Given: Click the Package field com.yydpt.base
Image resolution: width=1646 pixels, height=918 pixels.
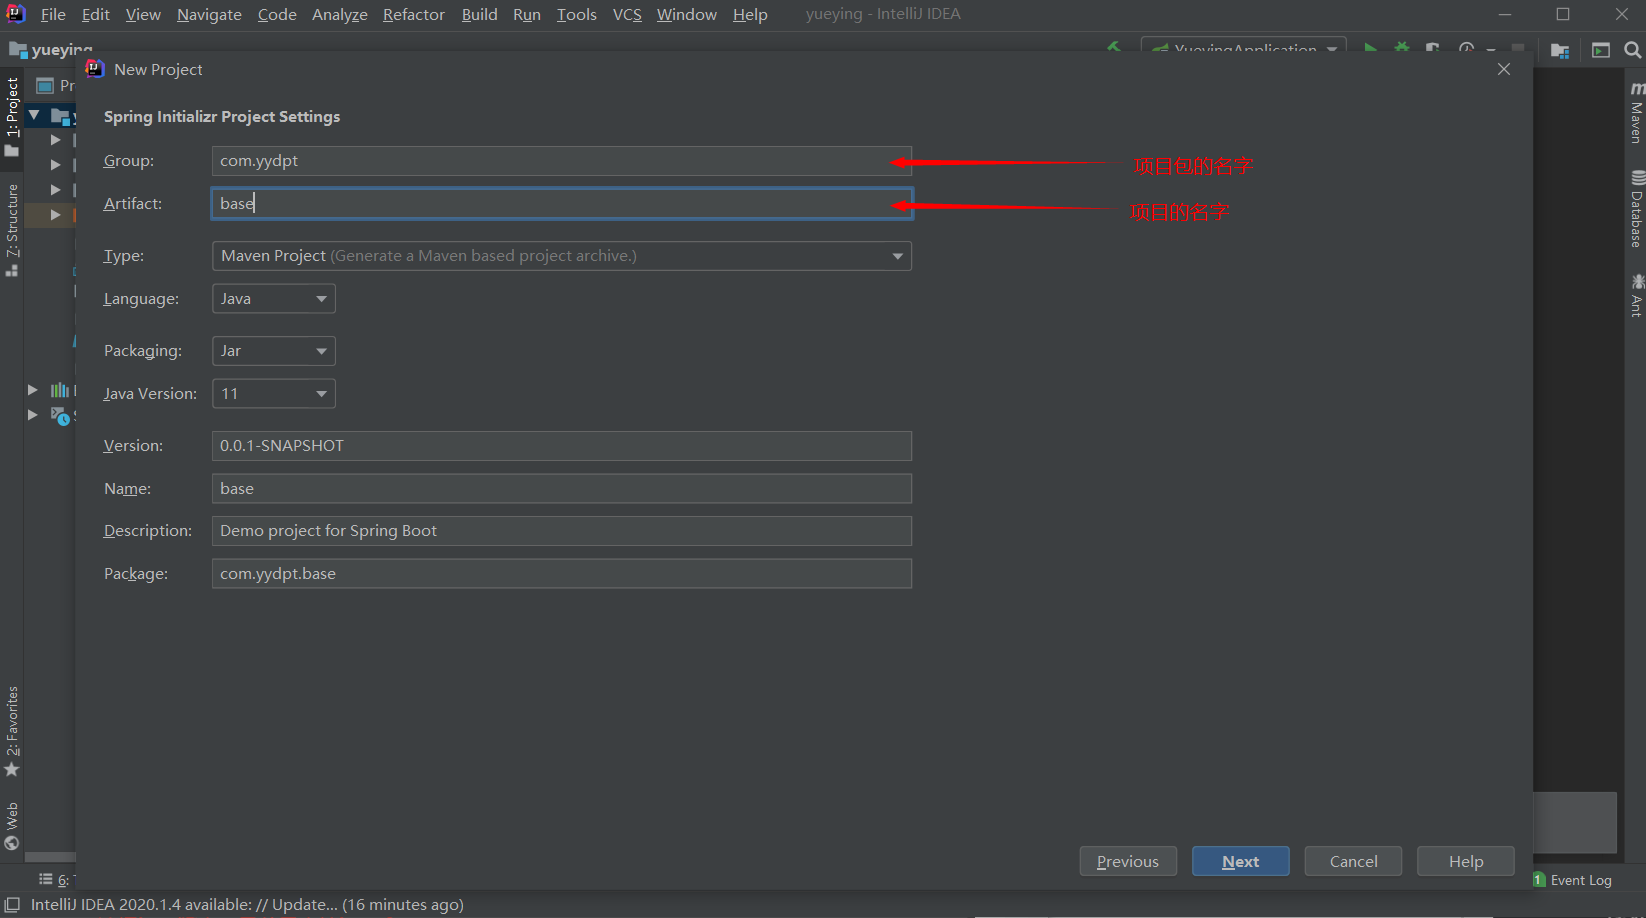Looking at the screenshot, I should (x=562, y=574).
